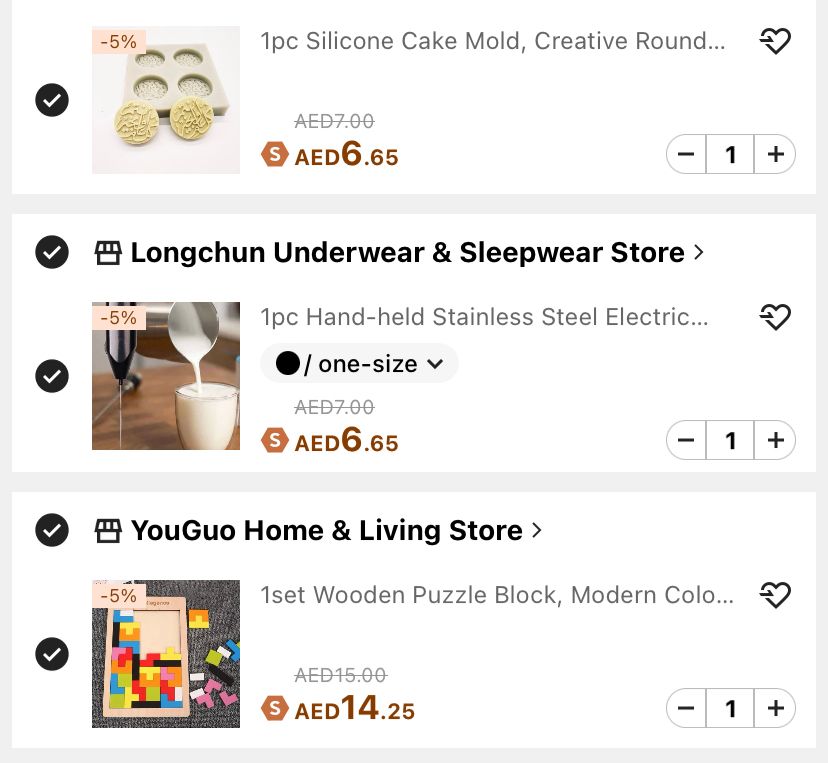828x763 pixels.
Task: Deselect all YouGuo Home & Living items
Action: [x=52, y=530]
